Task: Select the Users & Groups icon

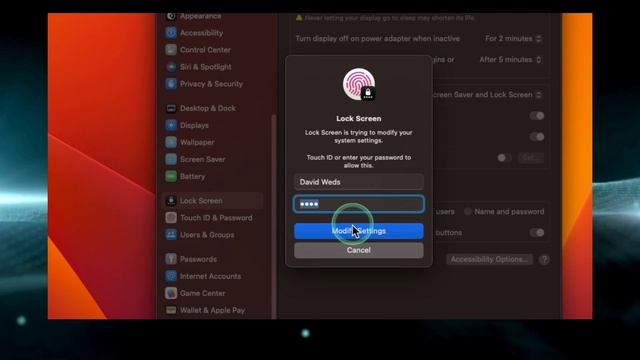Action: 171,235
